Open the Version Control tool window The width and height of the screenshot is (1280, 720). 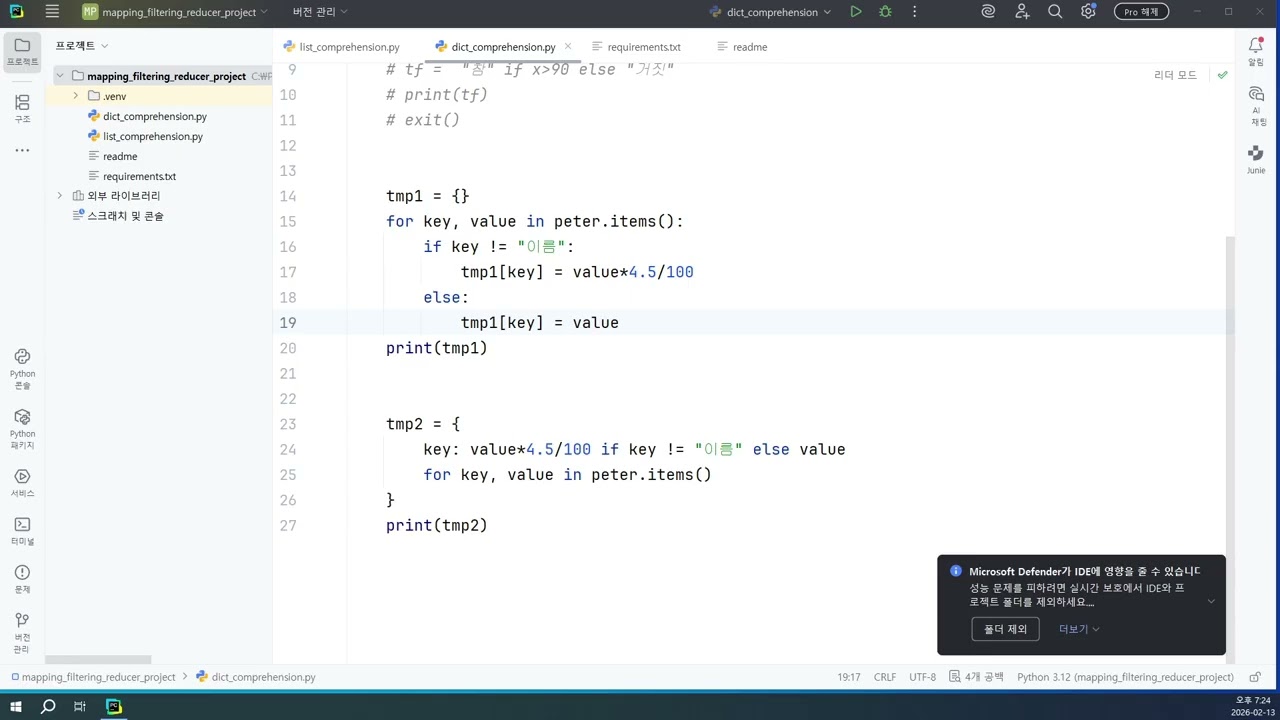click(x=22, y=633)
